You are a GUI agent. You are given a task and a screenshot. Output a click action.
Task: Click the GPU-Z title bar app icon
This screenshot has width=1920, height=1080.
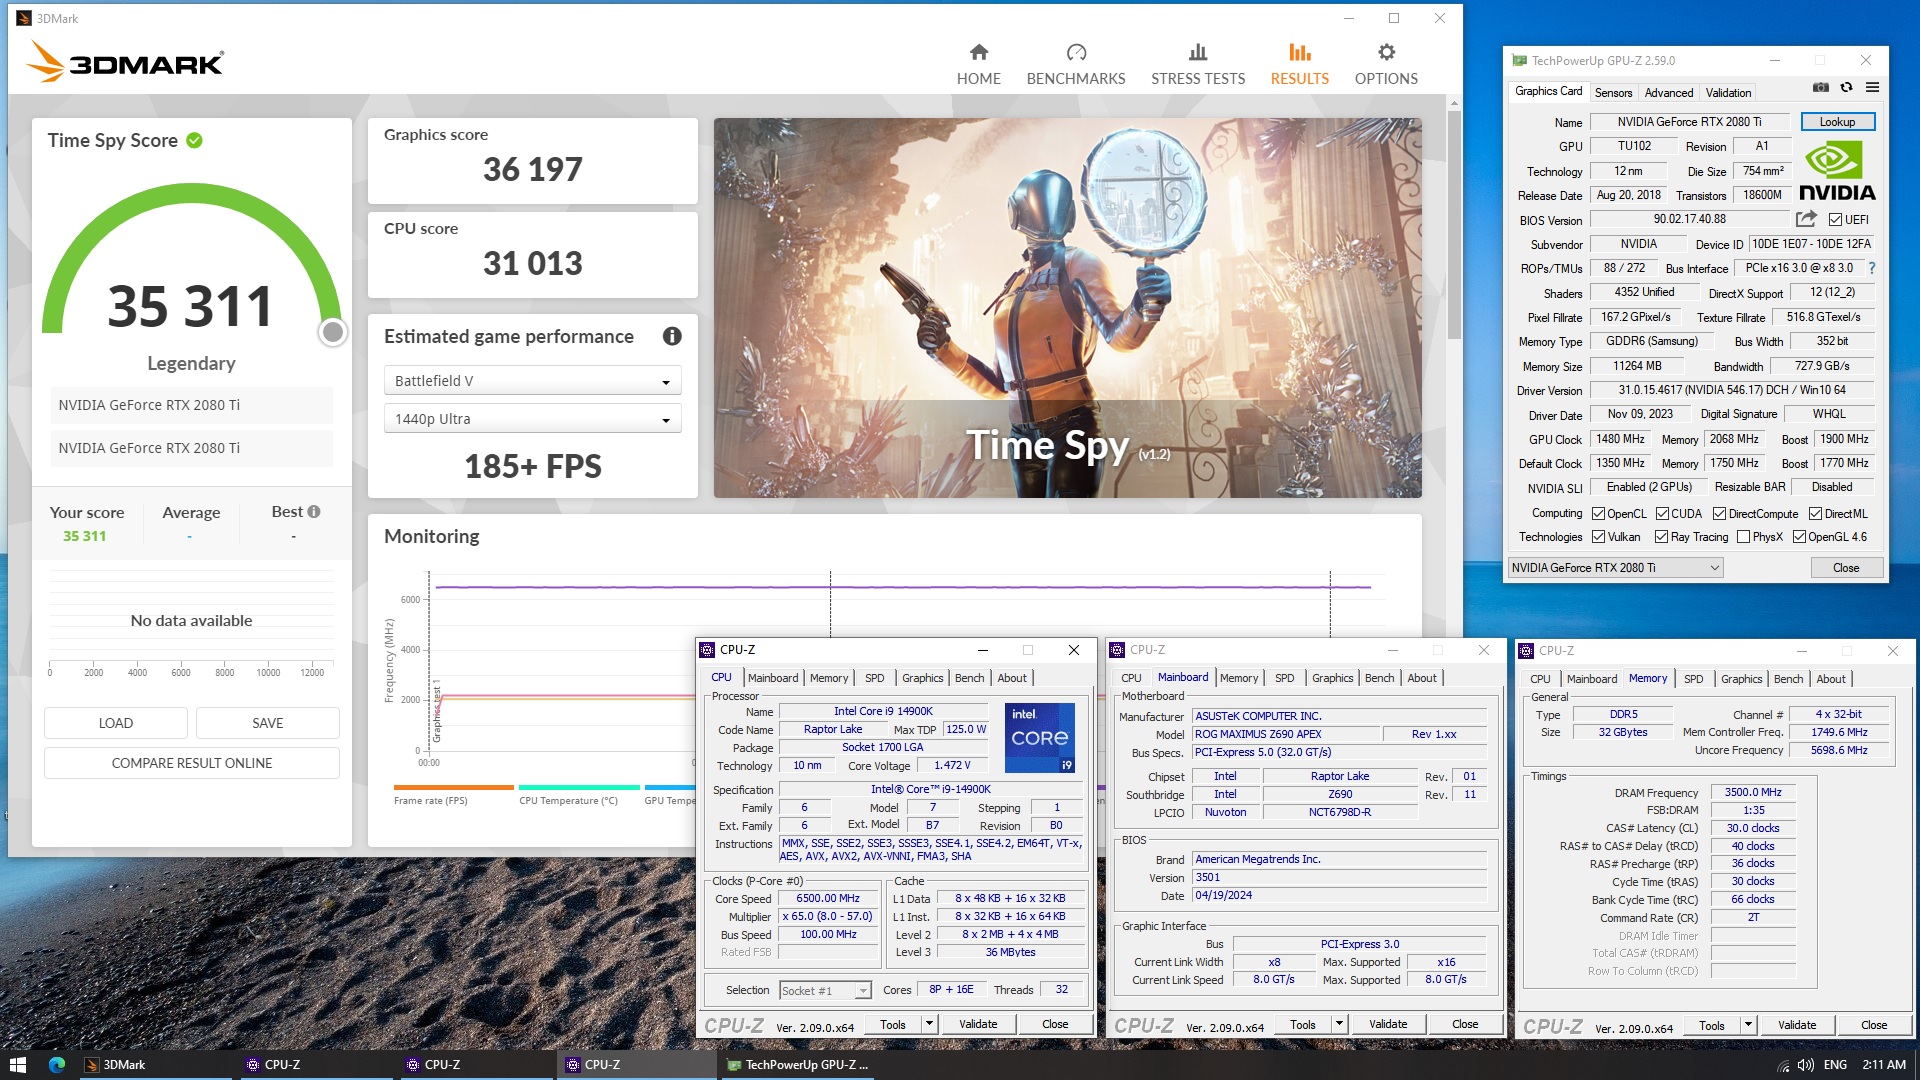[1520, 61]
